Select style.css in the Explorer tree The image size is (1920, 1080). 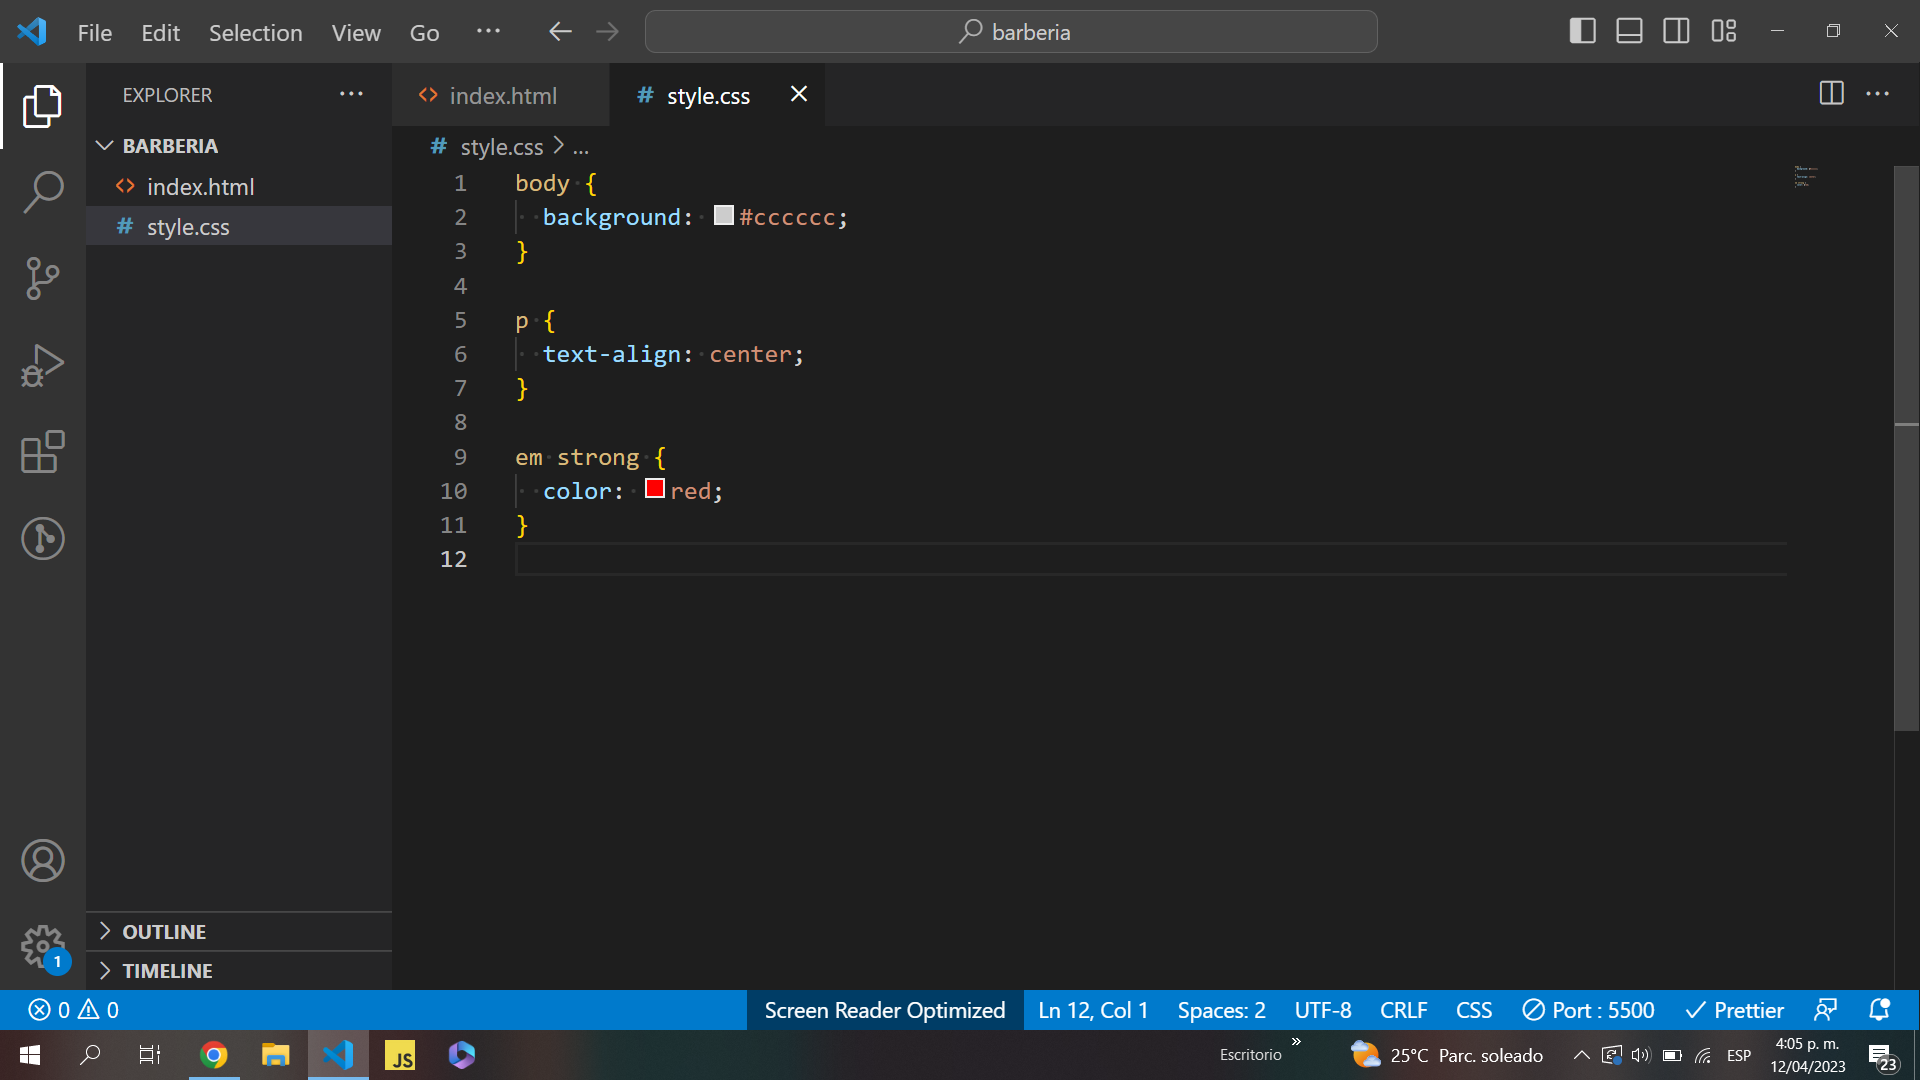pos(239,227)
